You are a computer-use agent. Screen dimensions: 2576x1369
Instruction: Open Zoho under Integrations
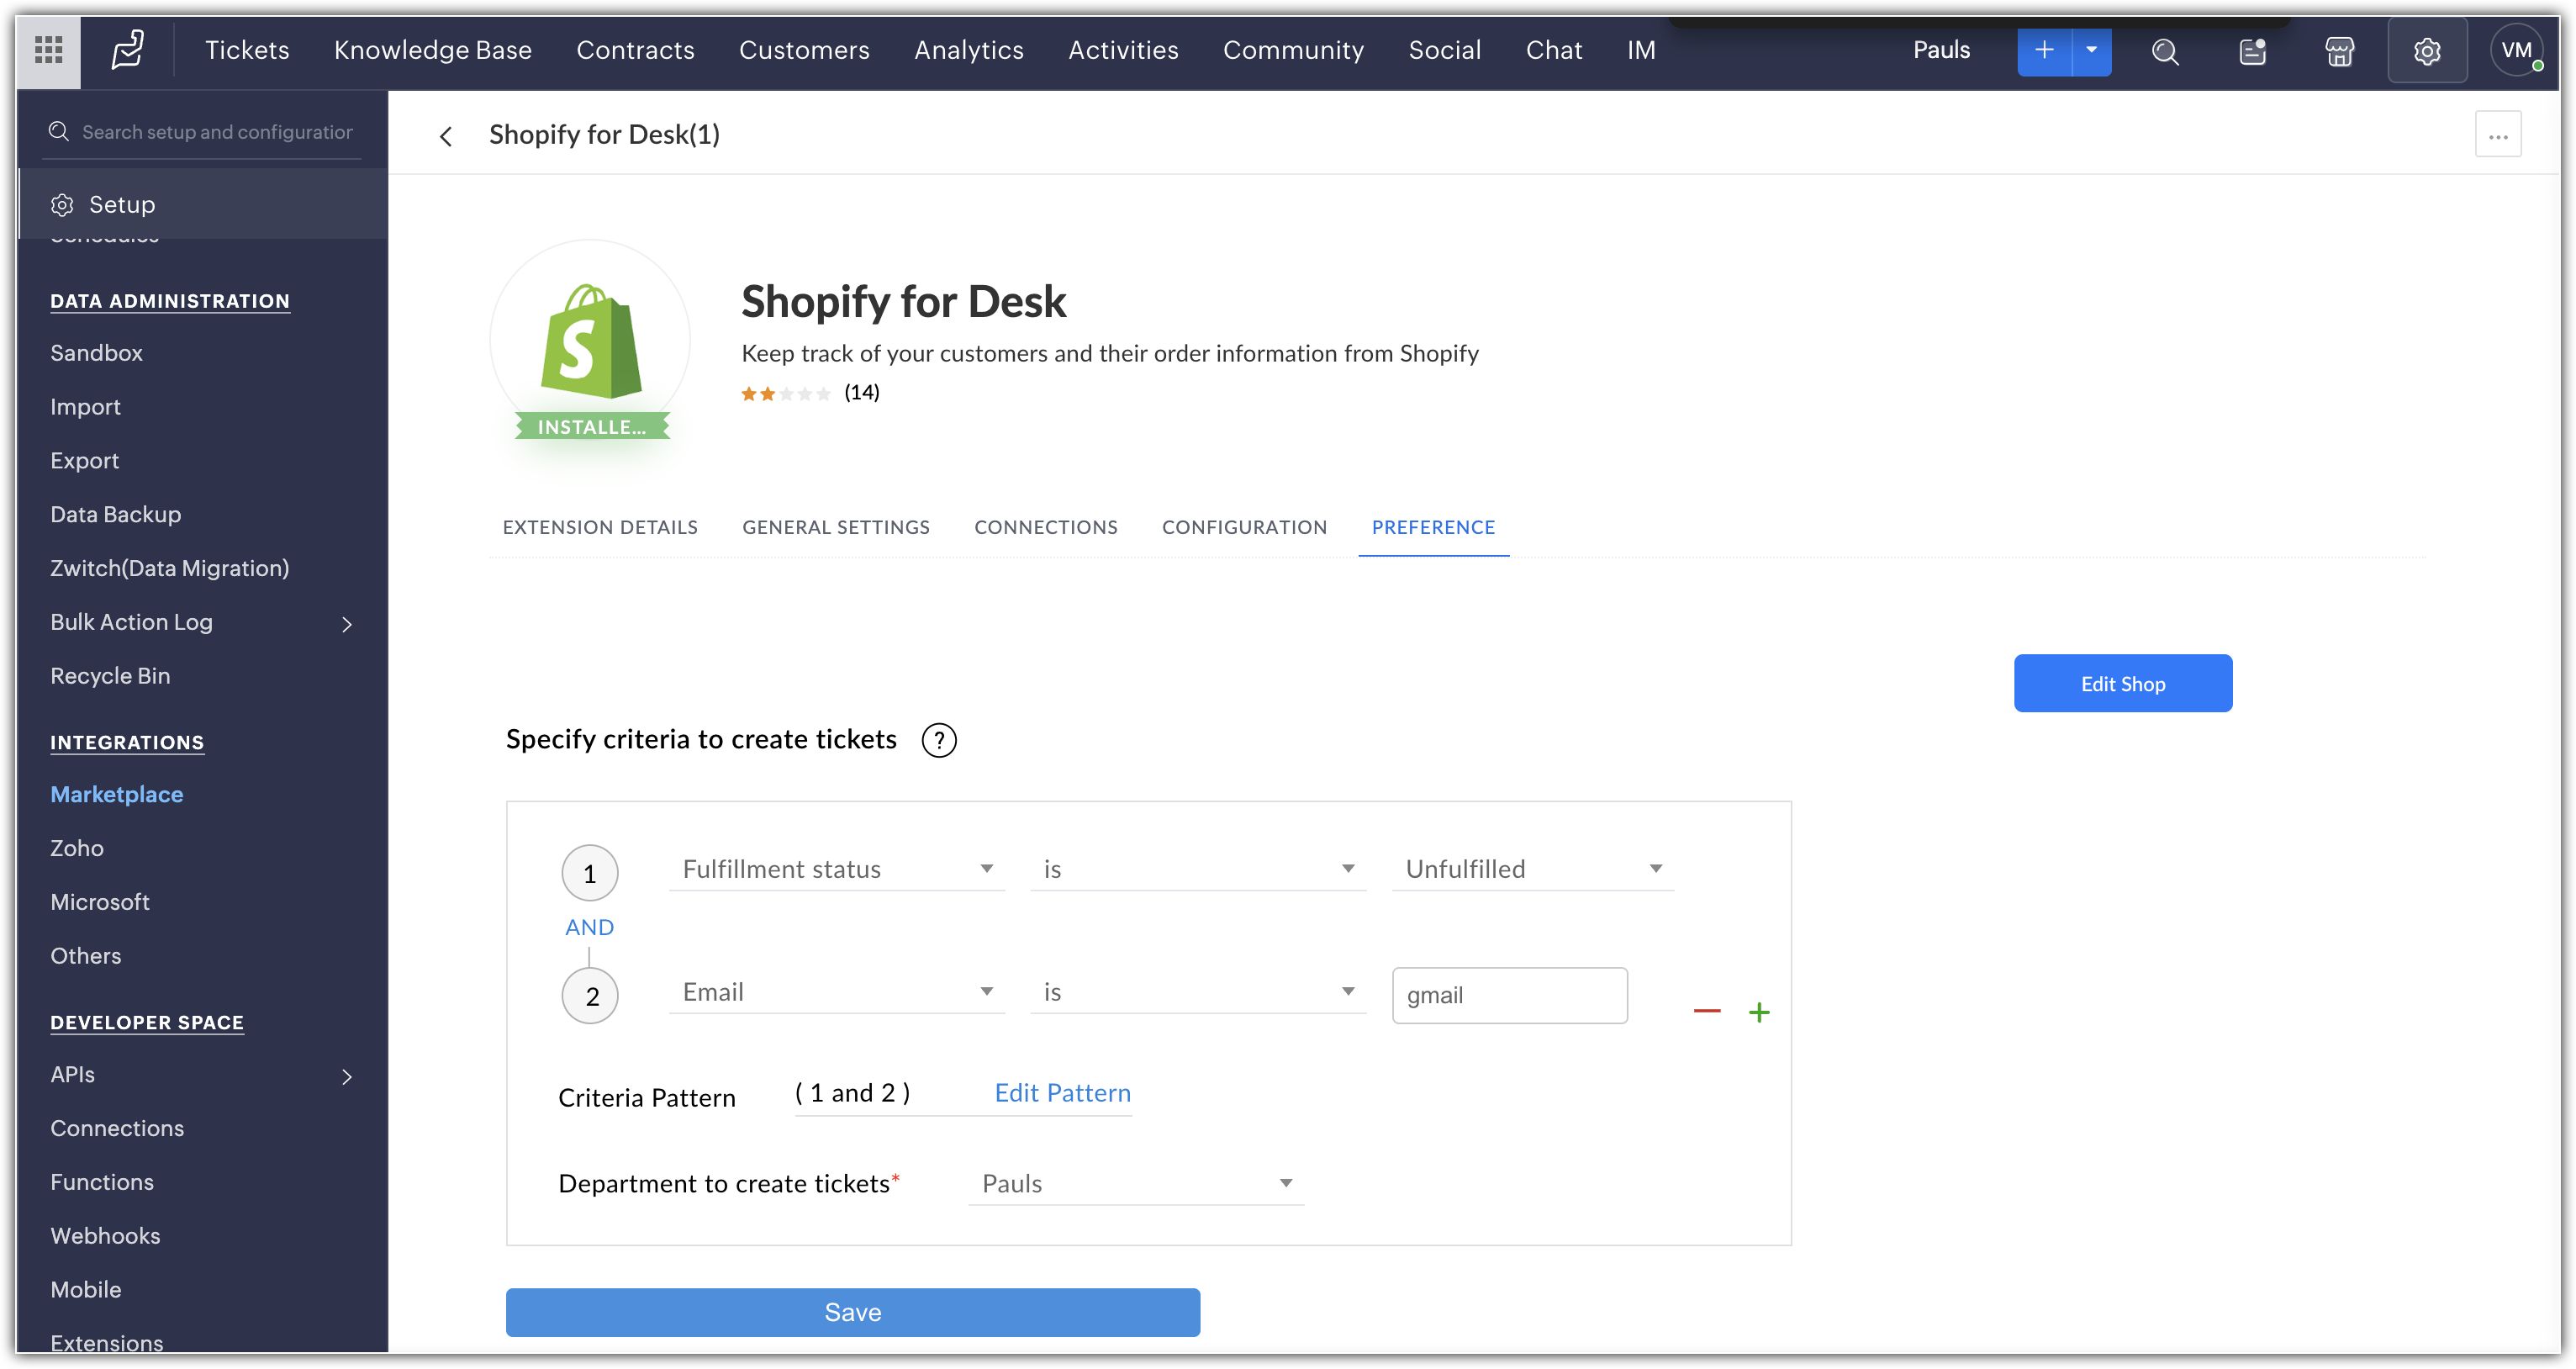click(x=77, y=848)
